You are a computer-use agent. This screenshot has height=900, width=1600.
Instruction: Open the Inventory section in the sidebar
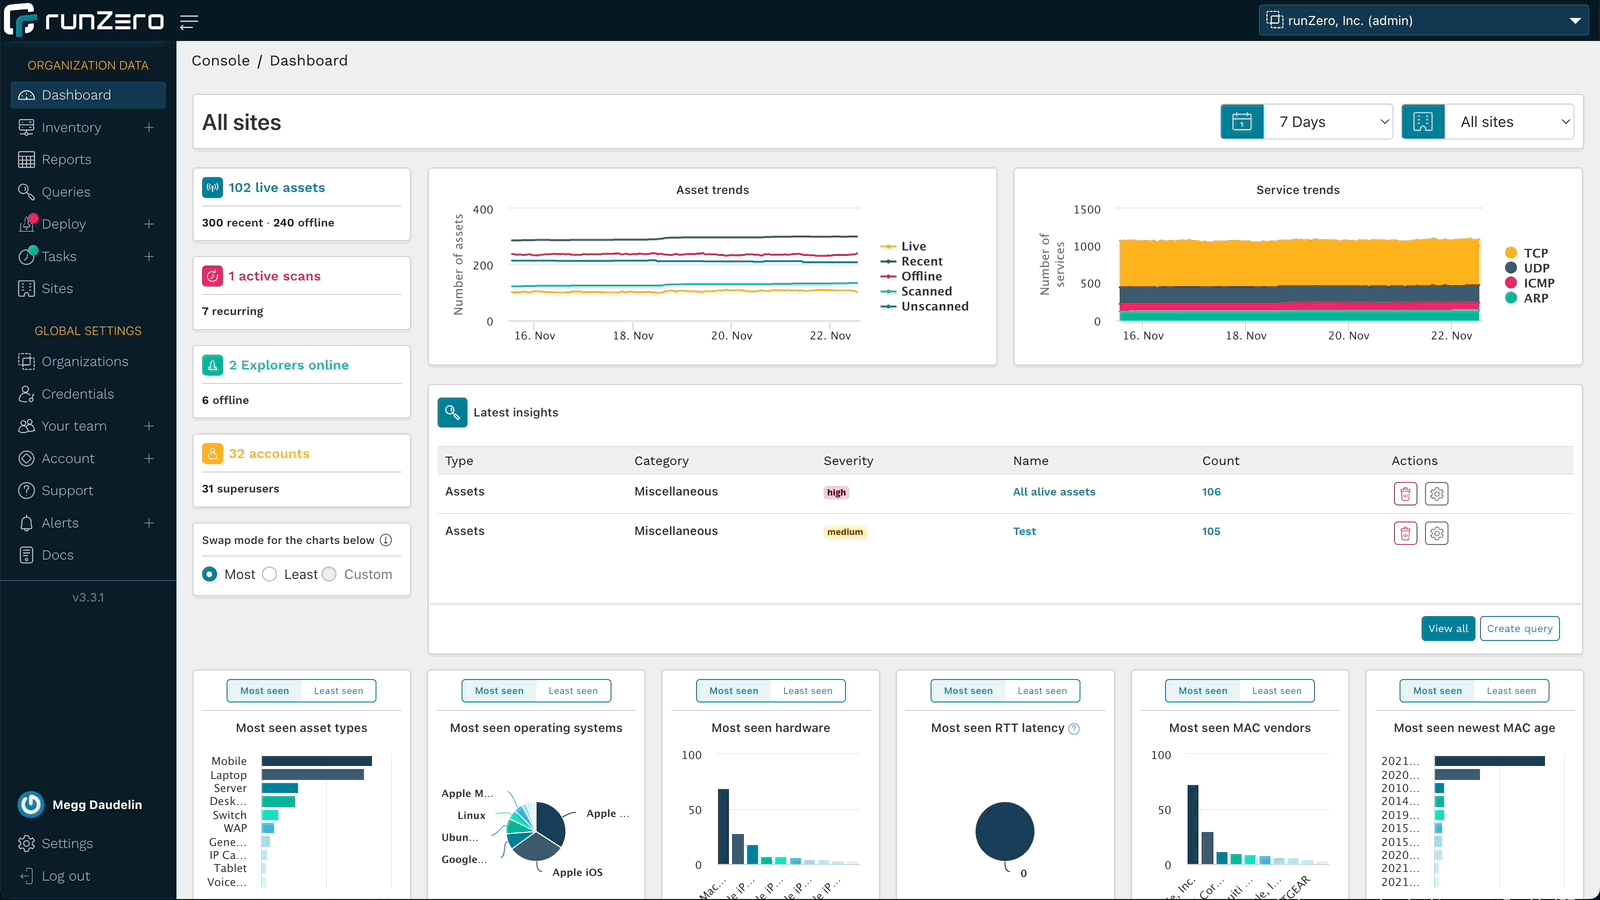pos(70,127)
